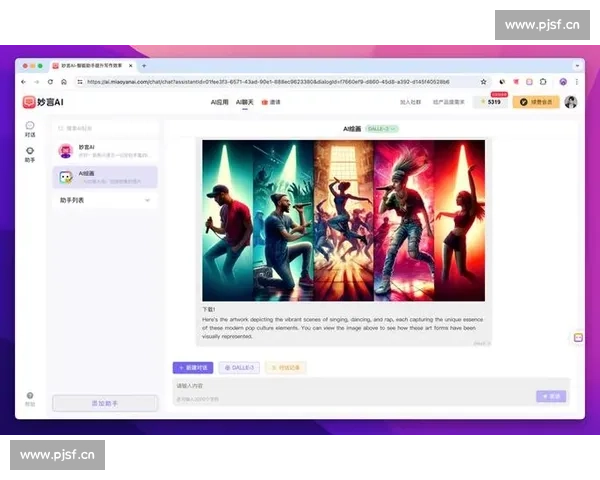600x480 pixels.
Task: Click the send button
Action: (551, 396)
